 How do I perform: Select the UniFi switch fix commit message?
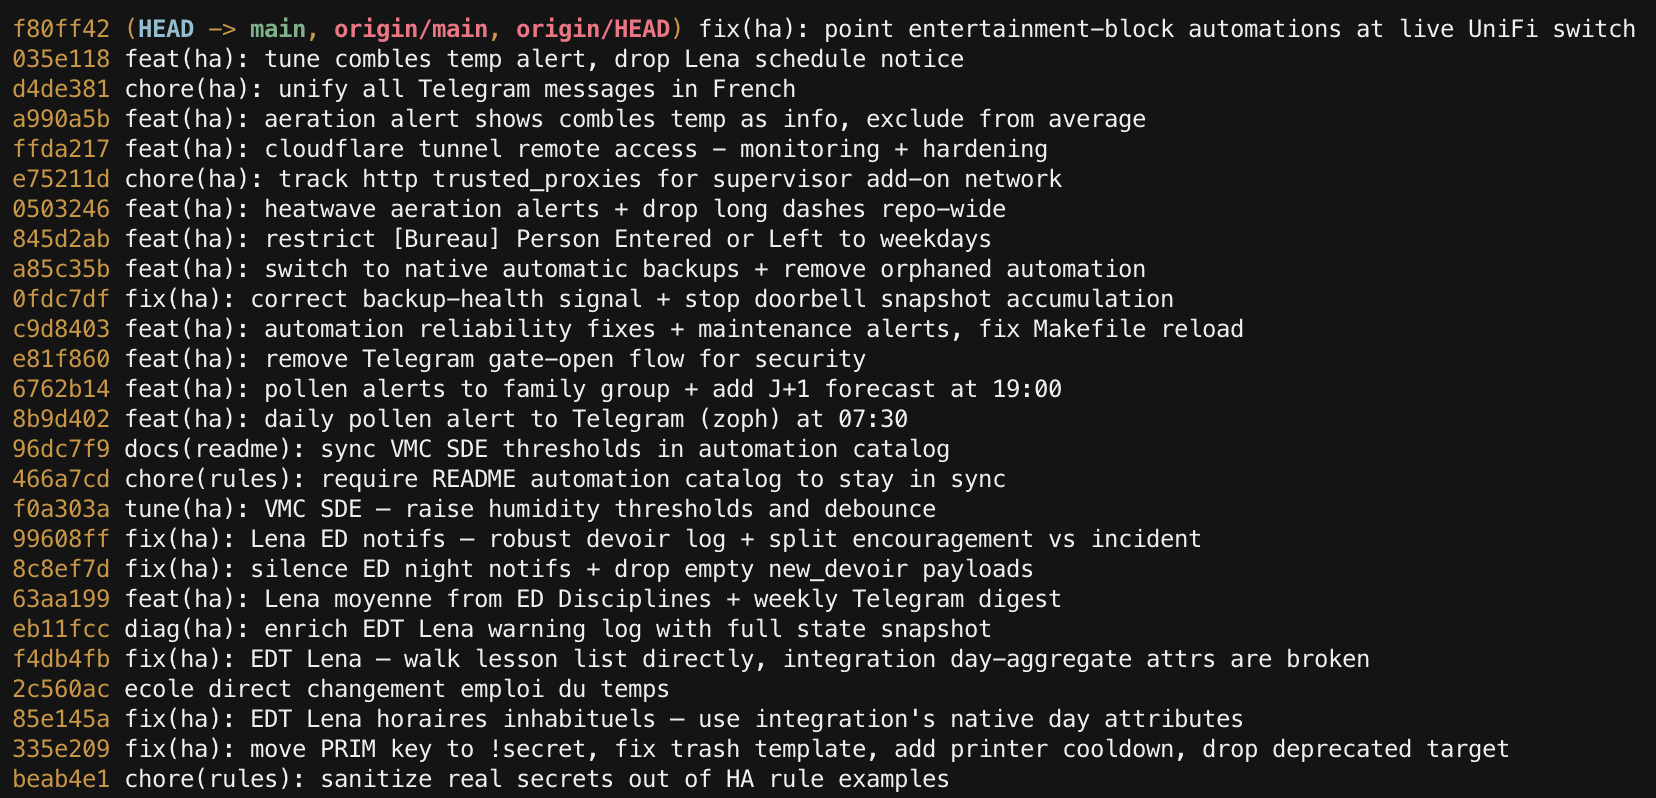(1167, 29)
